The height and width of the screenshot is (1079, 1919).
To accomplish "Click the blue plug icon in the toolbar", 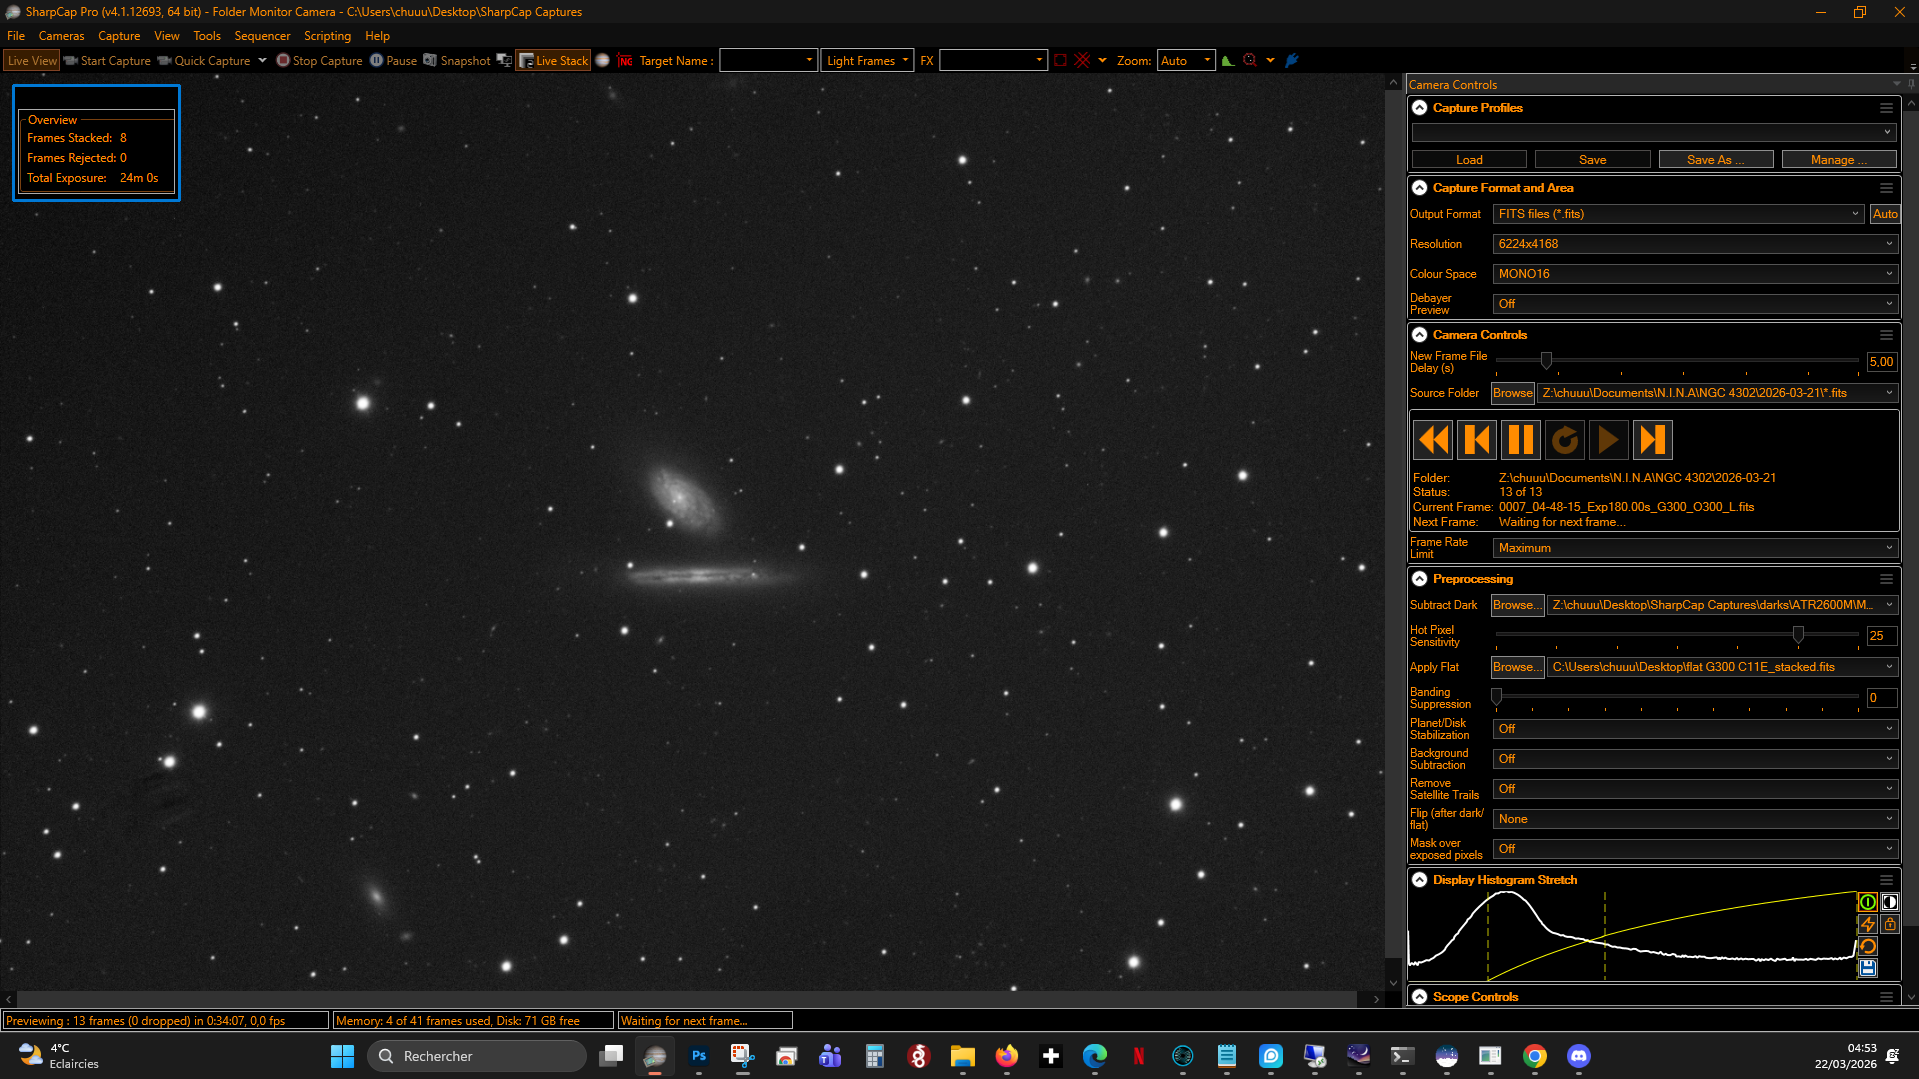I will pyautogui.click(x=1292, y=61).
